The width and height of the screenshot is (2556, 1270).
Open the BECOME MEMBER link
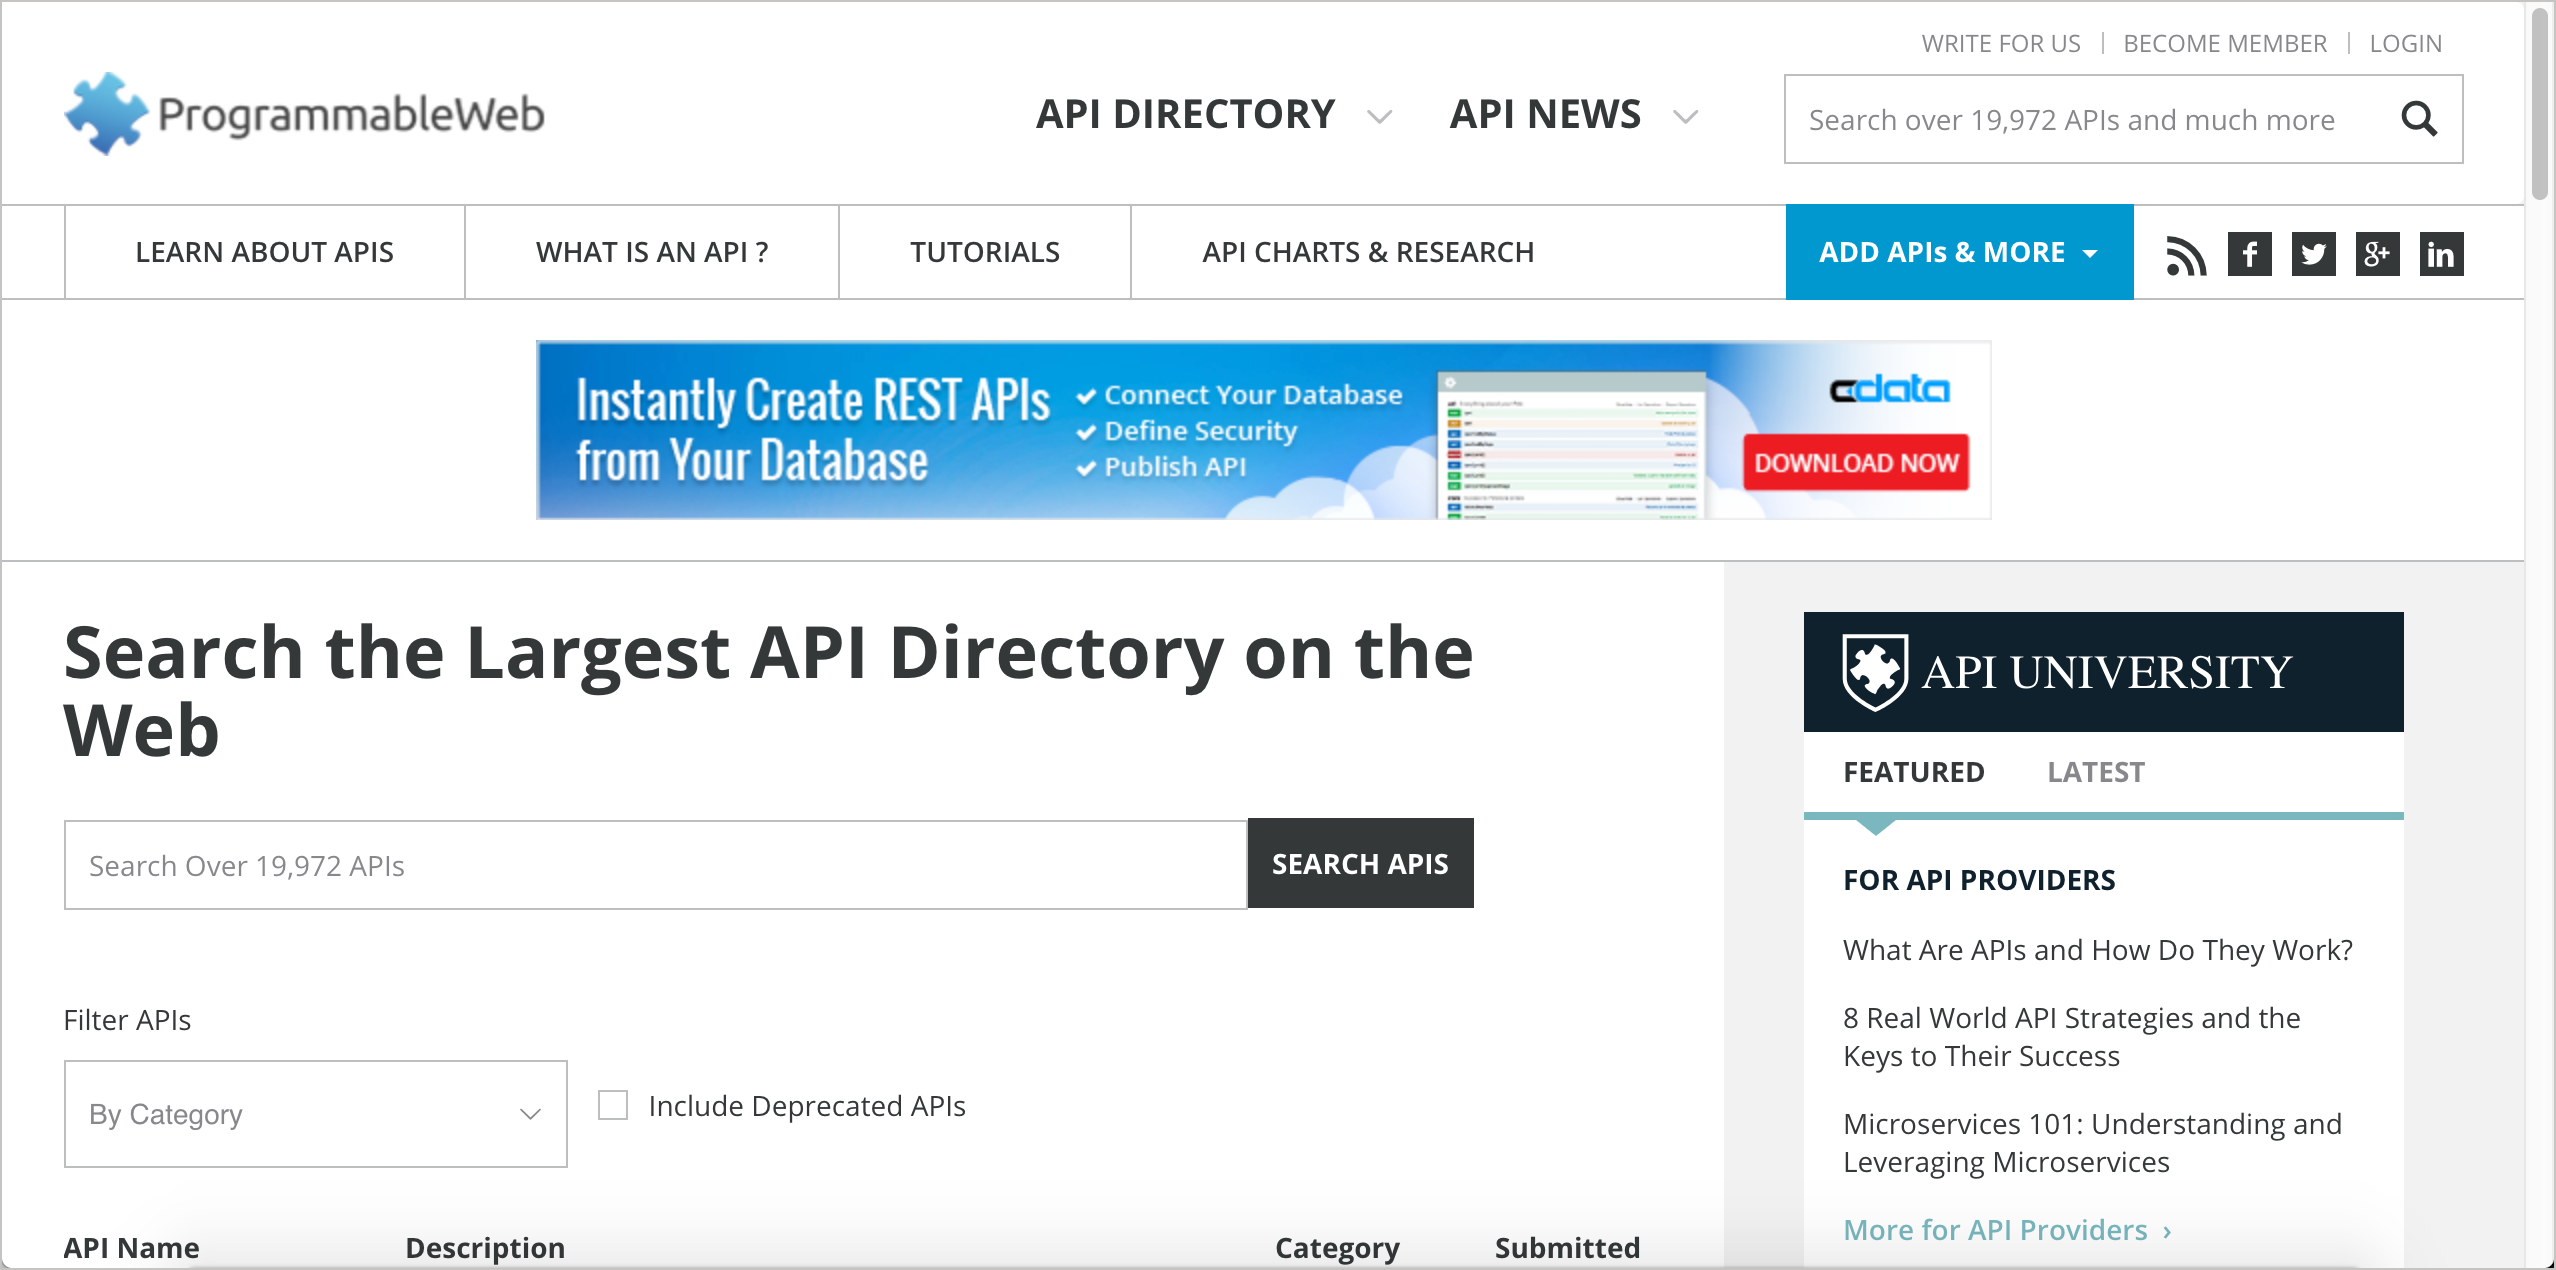(2225, 44)
